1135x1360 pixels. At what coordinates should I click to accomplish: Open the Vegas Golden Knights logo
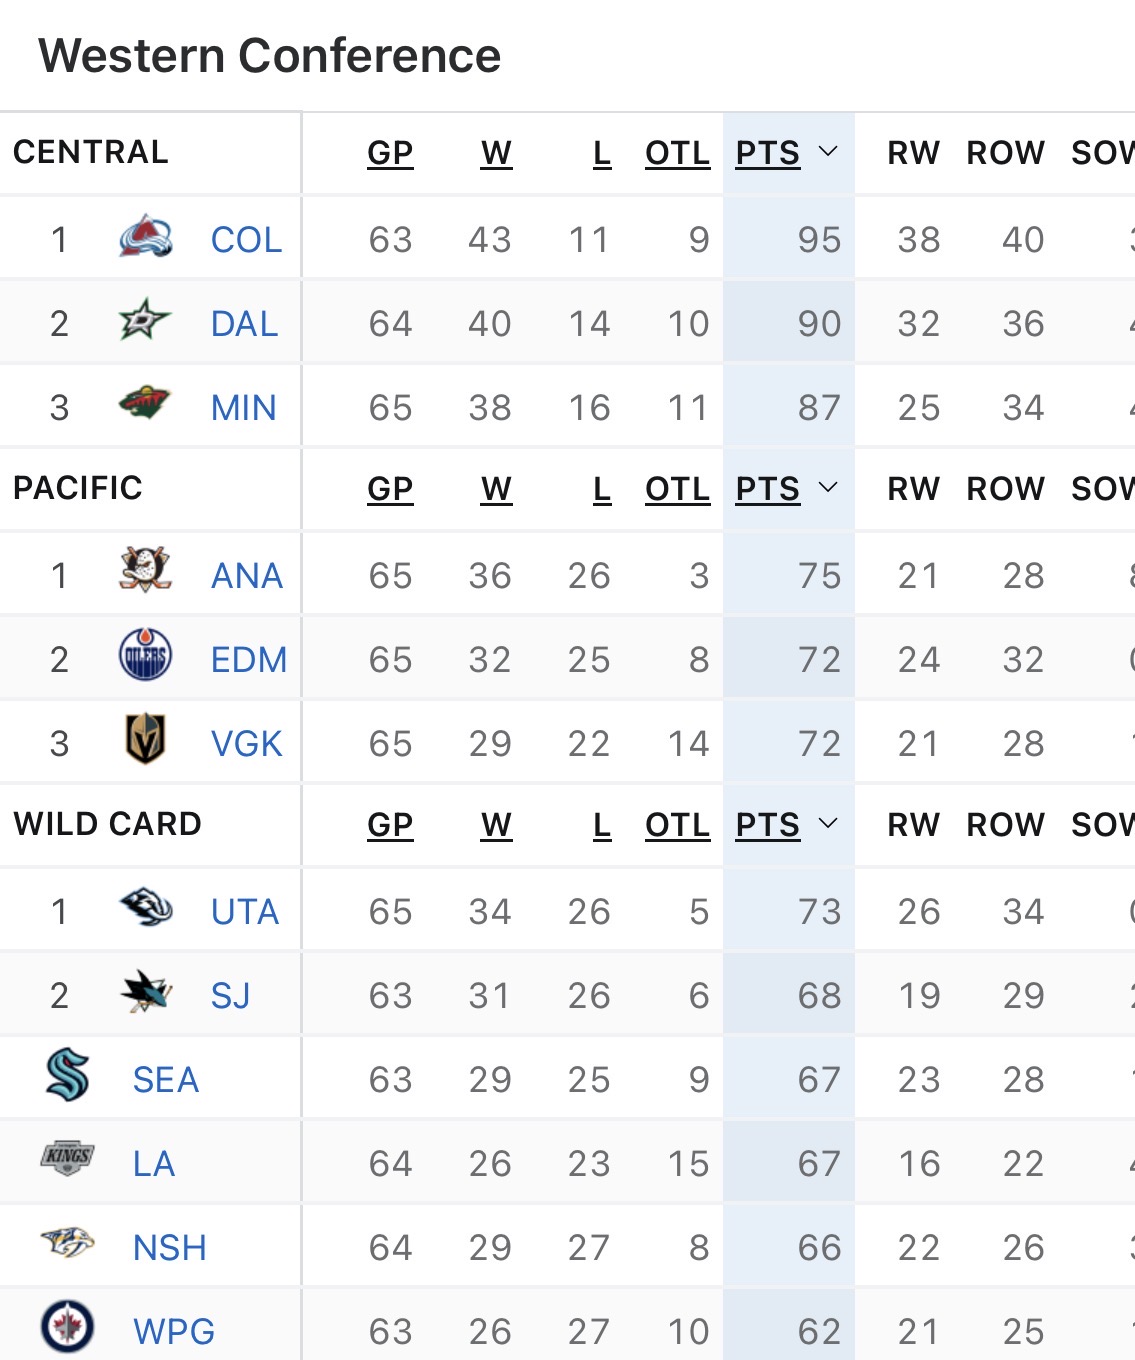coord(145,740)
